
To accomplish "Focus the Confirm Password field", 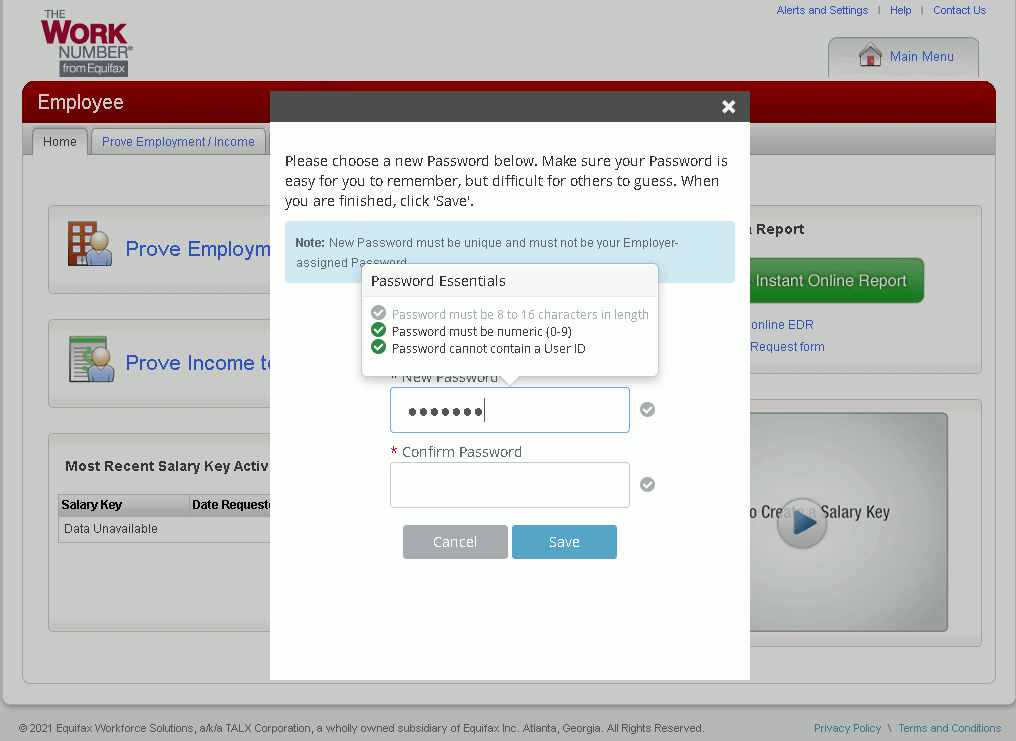I will tap(509, 485).
